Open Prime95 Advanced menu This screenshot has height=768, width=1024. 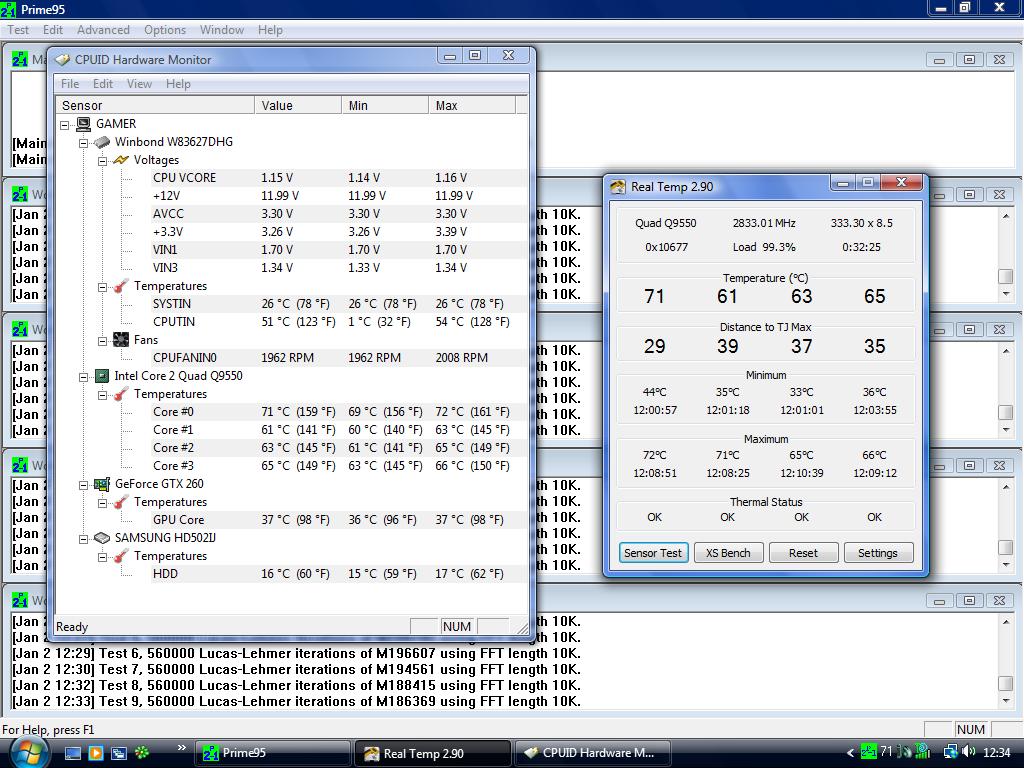tap(103, 30)
